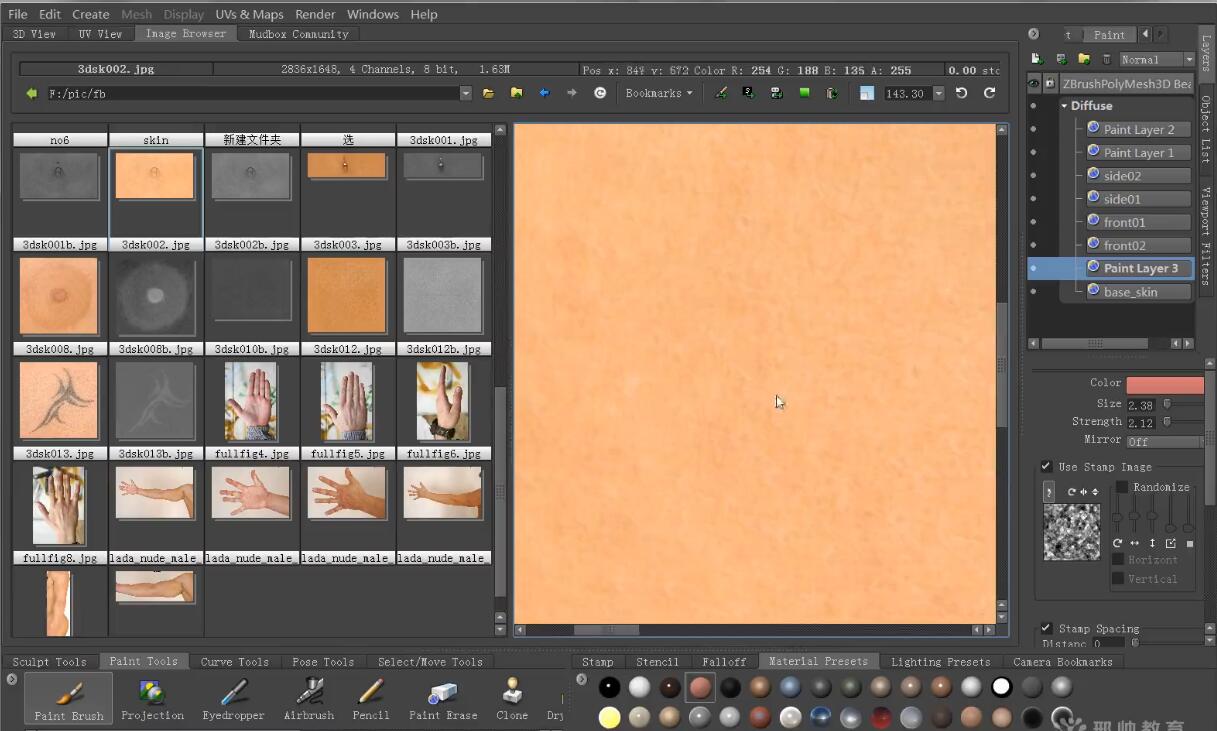This screenshot has height=731, width=1217.
Task: Enable the Randomize checkbox
Action: [1122, 487]
